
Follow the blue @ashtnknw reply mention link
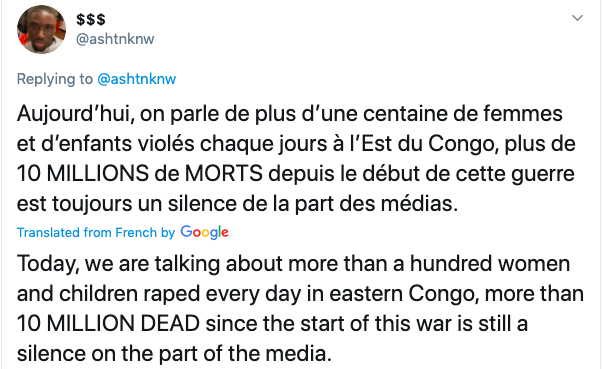(137, 79)
